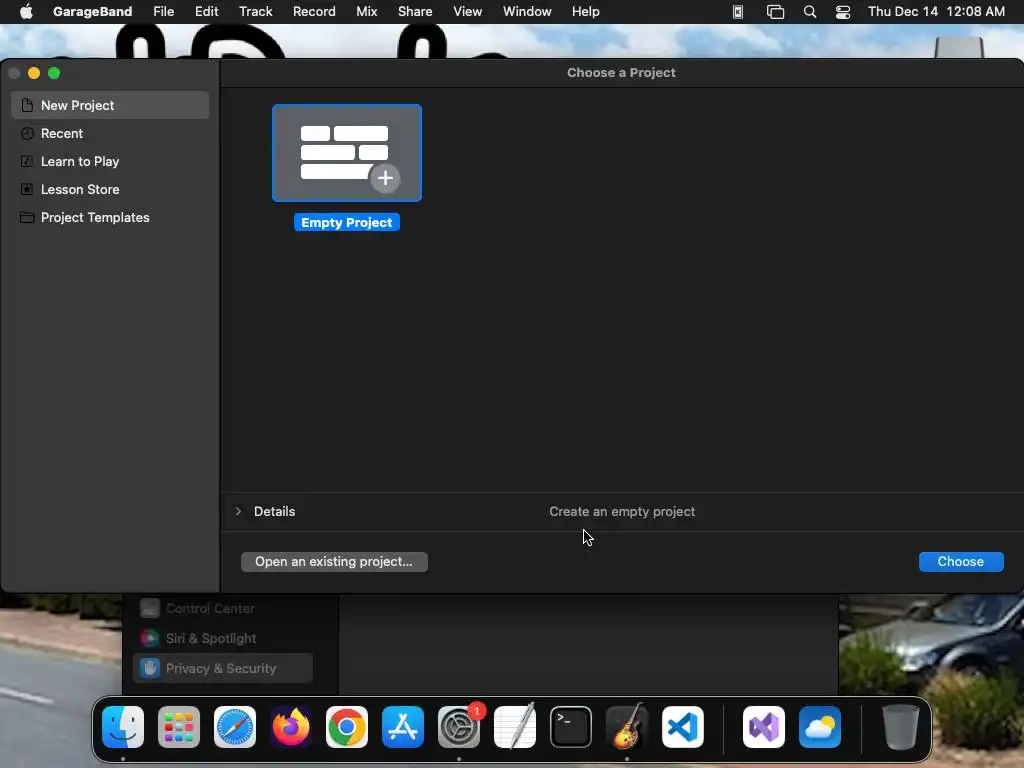This screenshot has height=768, width=1024.
Task: Select Siri & Spotlight in System Settings window
Action: (x=223, y=638)
